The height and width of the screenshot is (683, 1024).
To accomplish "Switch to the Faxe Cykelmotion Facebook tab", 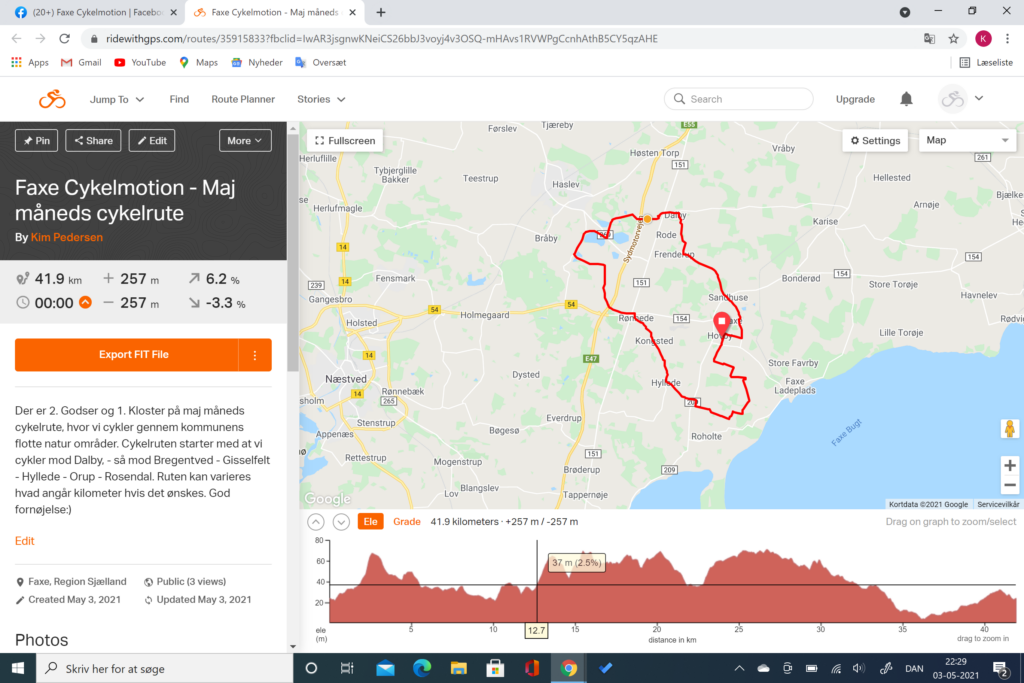I will click(91, 12).
